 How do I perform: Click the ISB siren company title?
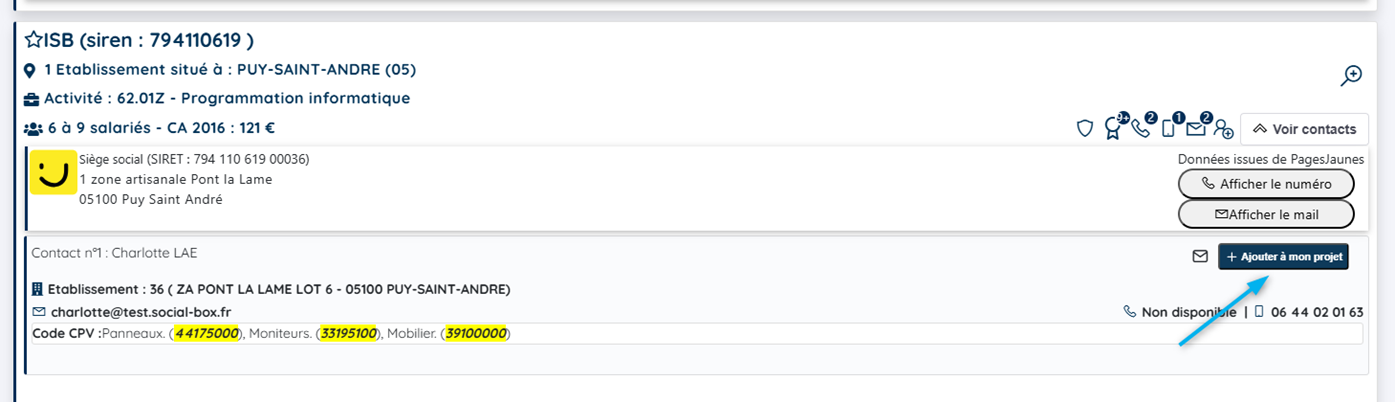(149, 40)
